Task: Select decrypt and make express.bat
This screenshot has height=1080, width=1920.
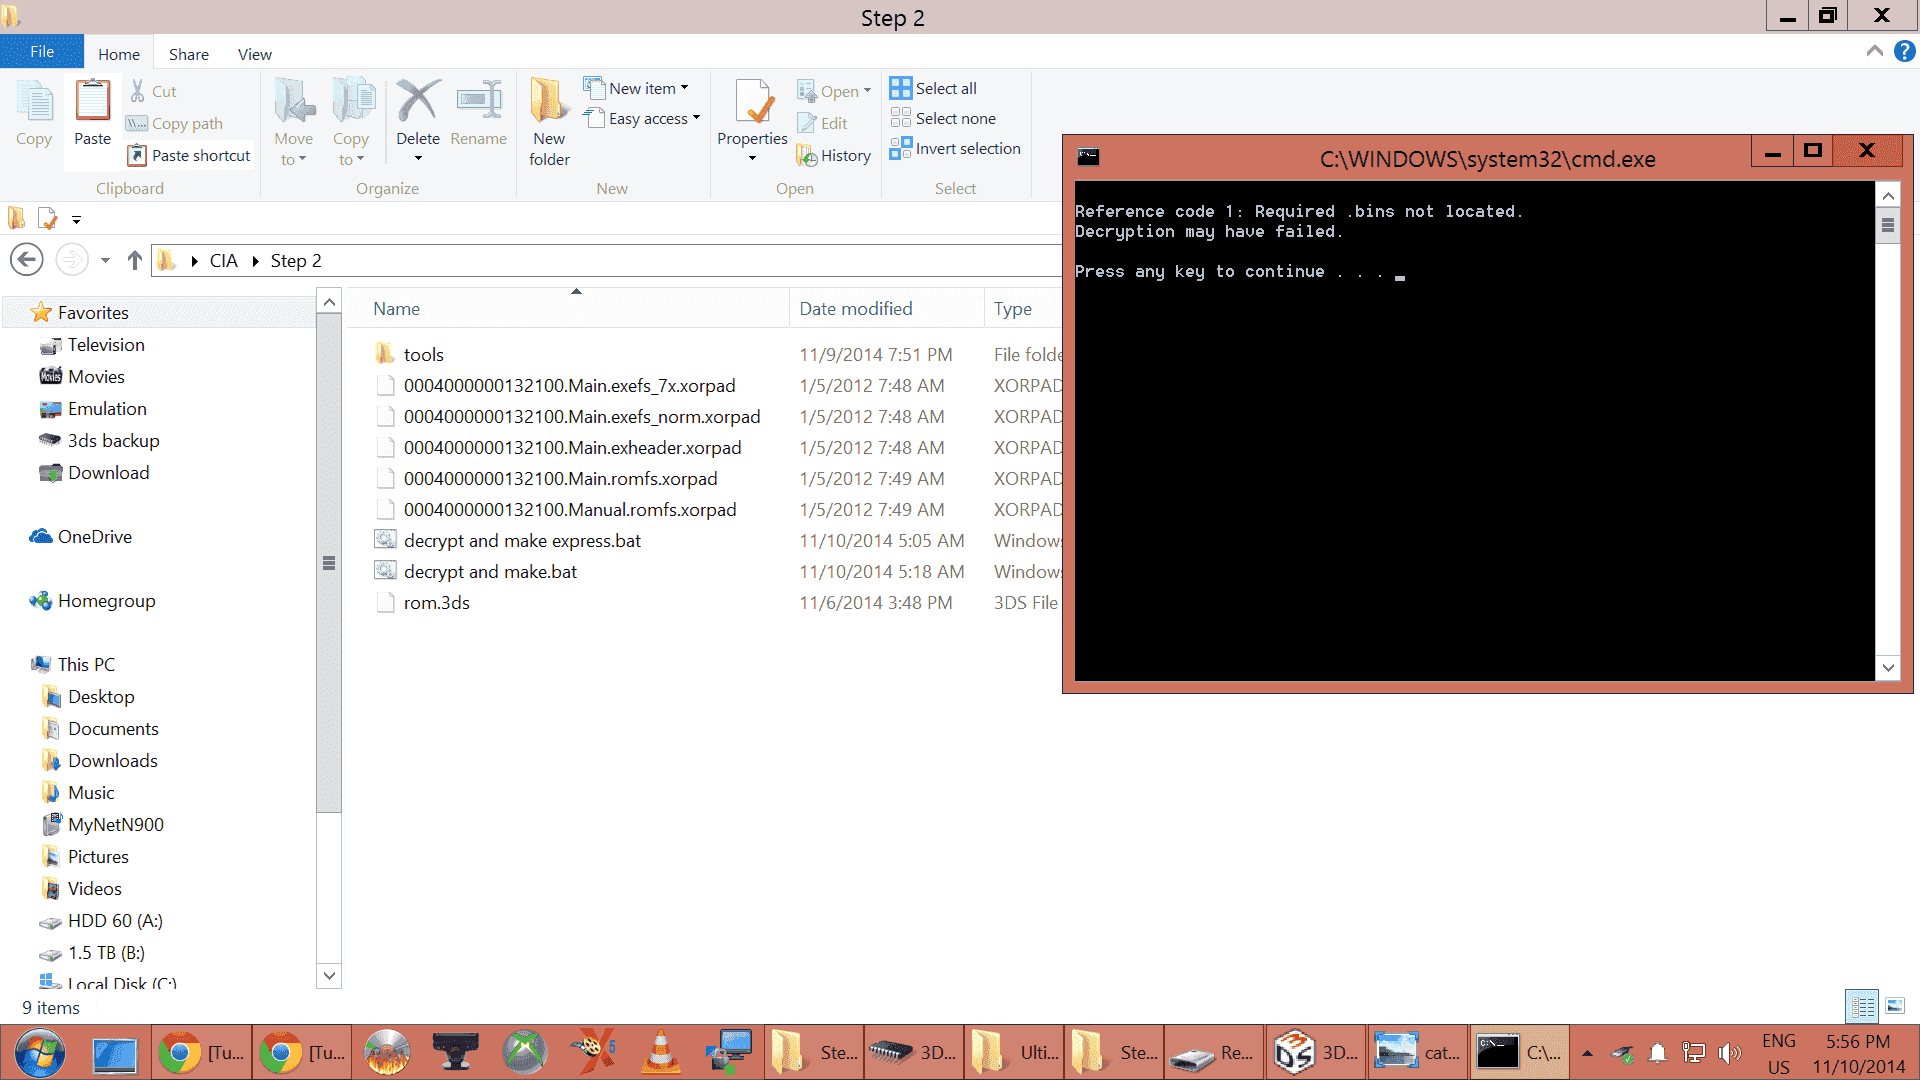Action: [522, 540]
